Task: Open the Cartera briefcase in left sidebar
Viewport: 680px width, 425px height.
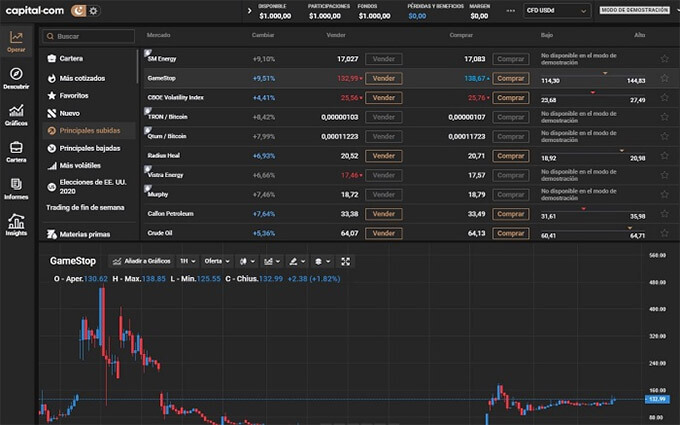Action: 16,152
